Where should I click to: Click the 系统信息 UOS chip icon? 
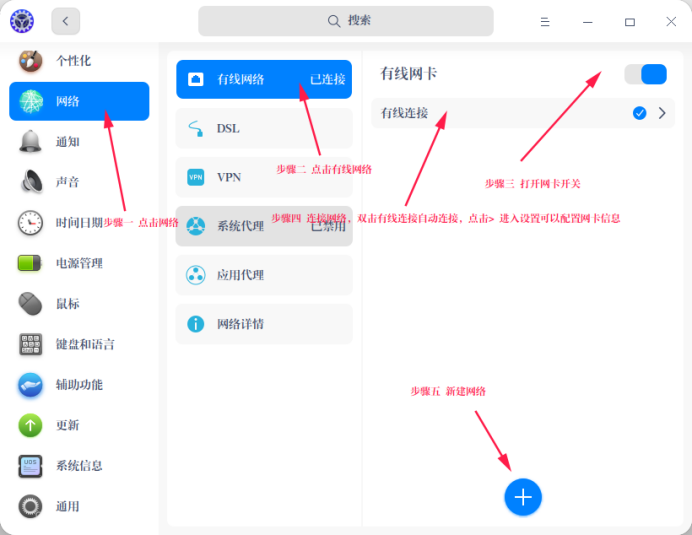[30, 466]
